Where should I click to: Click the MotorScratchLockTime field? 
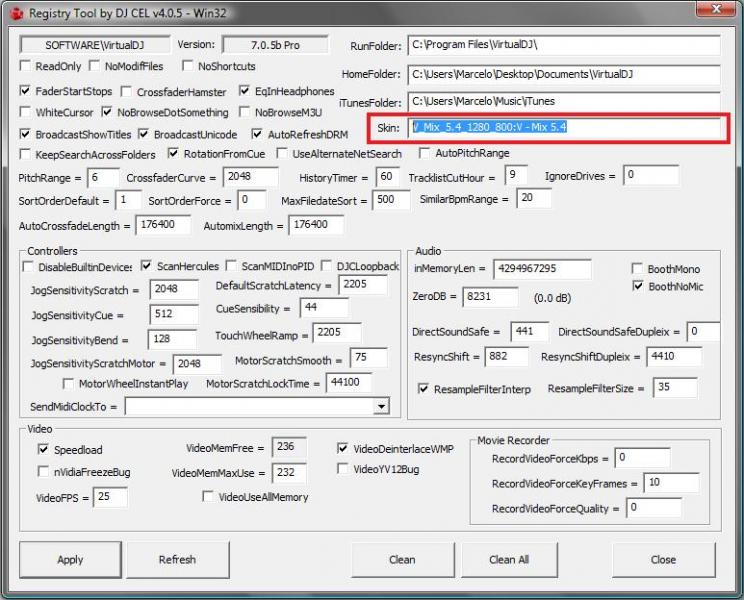(349, 382)
